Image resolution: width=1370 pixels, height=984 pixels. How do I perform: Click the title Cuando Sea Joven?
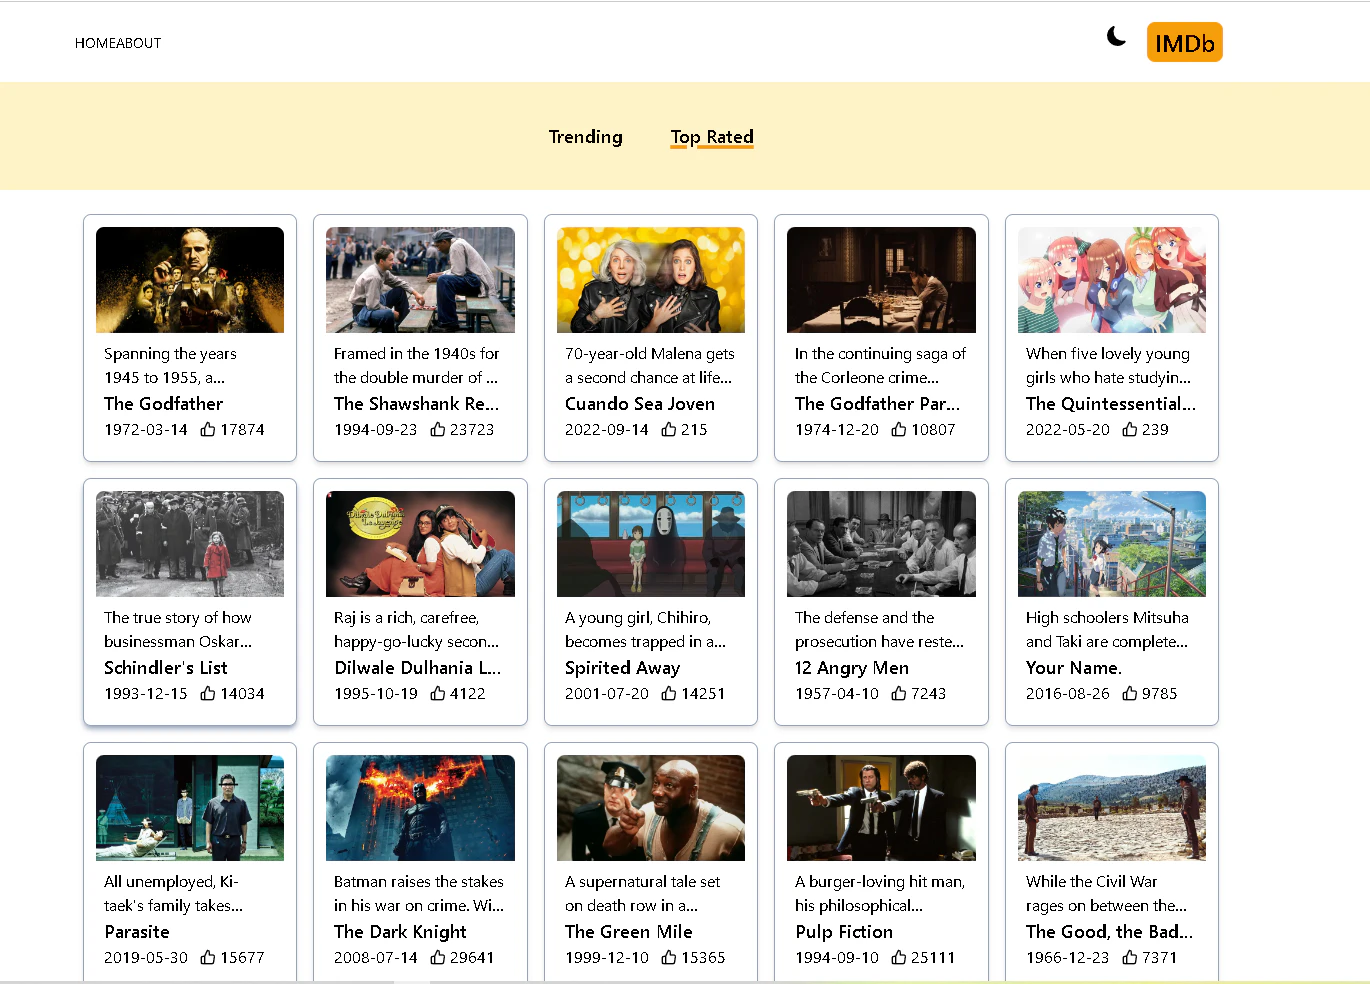pyautogui.click(x=640, y=404)
